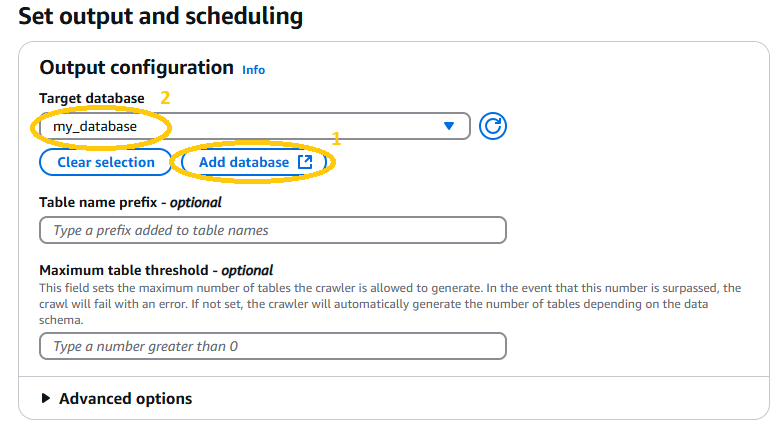Clear selection of target database
The width and height of the screenshot is (777, 426).
point(106,162)
